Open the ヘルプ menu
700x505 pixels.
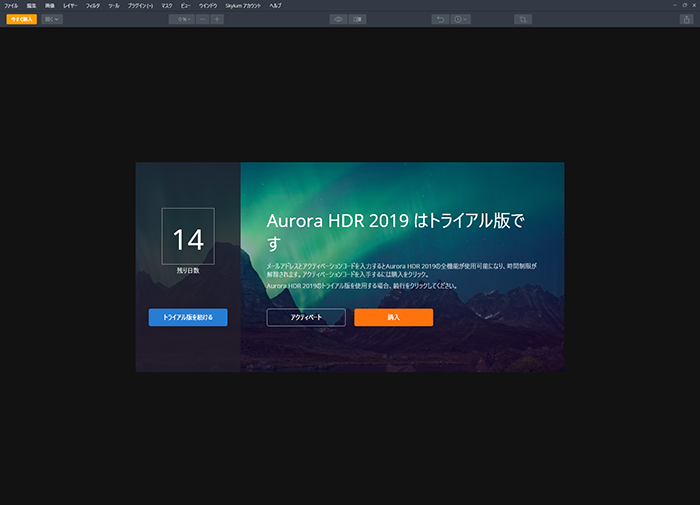point(275,6)
